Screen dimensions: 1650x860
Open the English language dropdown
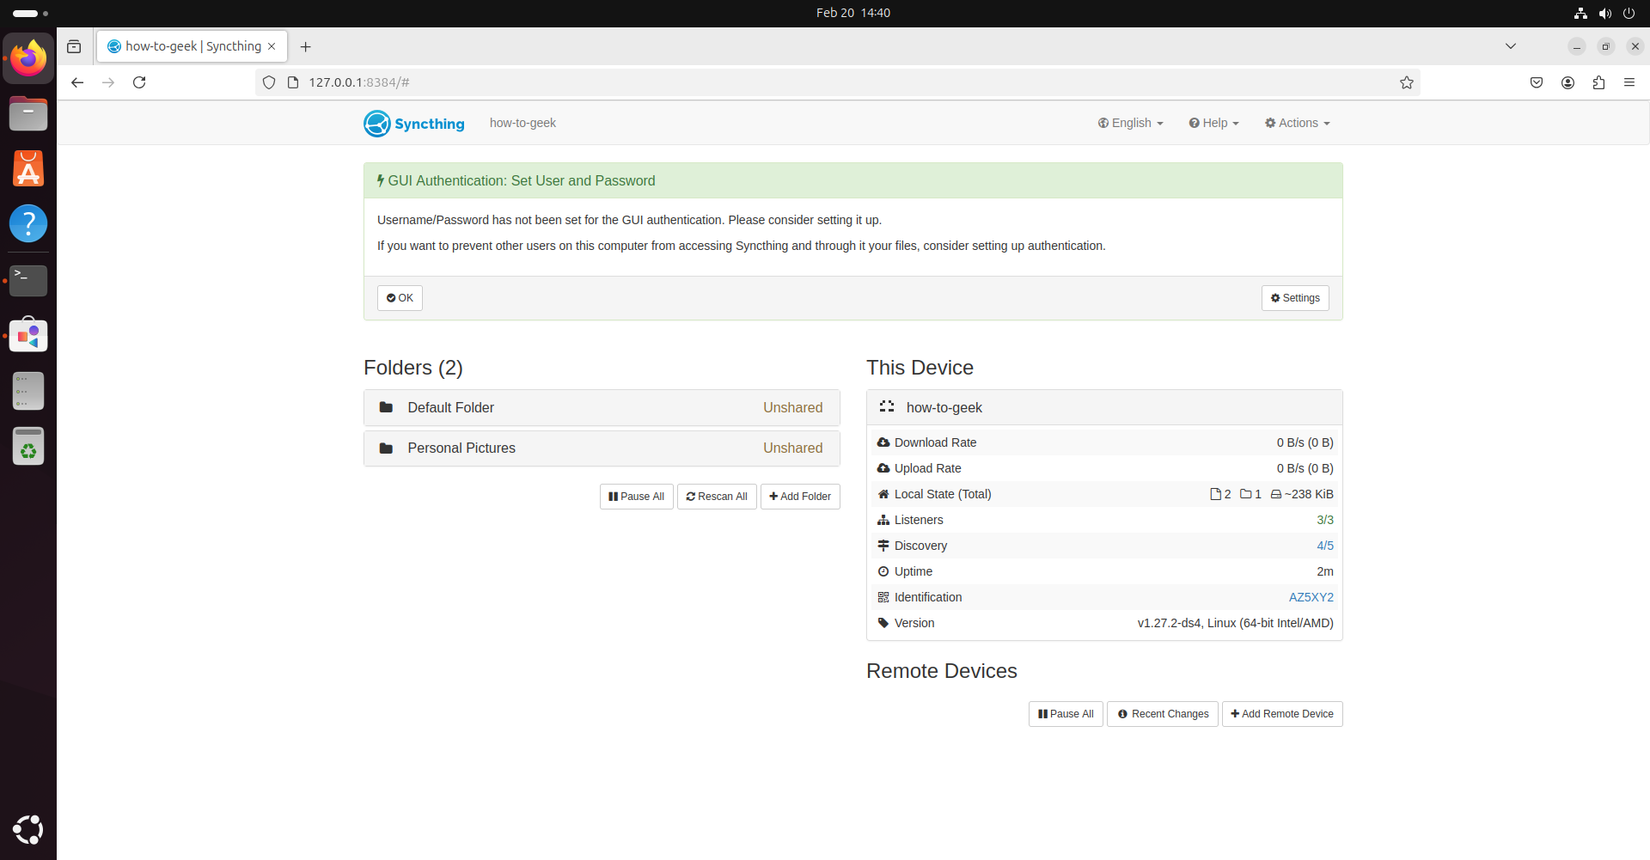click(1130, 123)
